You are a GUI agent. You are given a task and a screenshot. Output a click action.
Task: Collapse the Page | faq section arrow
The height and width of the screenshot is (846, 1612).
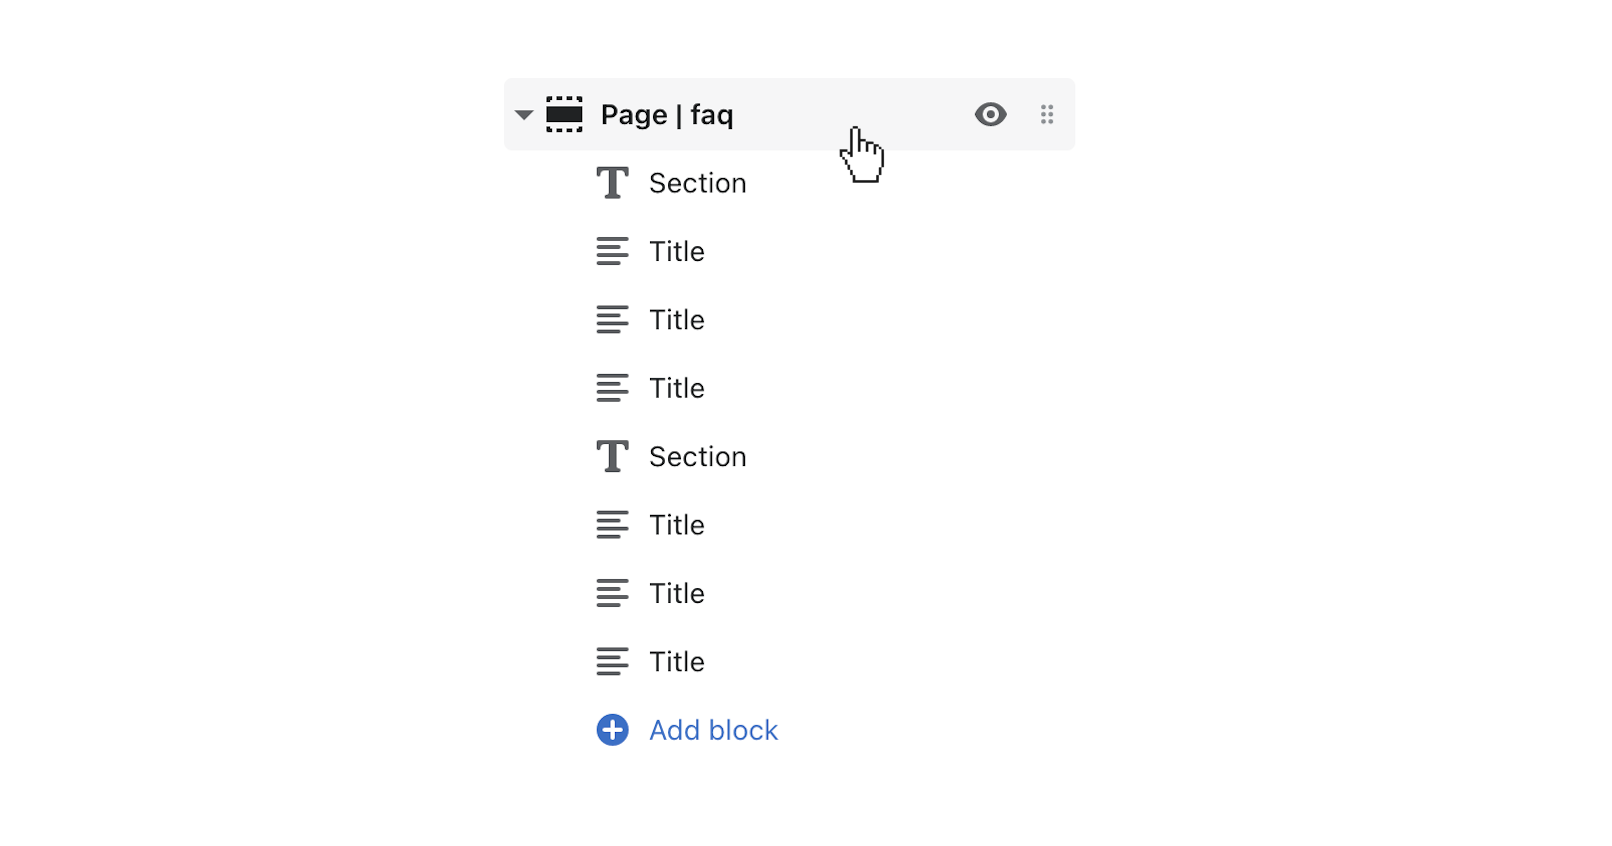coord(523,115)
